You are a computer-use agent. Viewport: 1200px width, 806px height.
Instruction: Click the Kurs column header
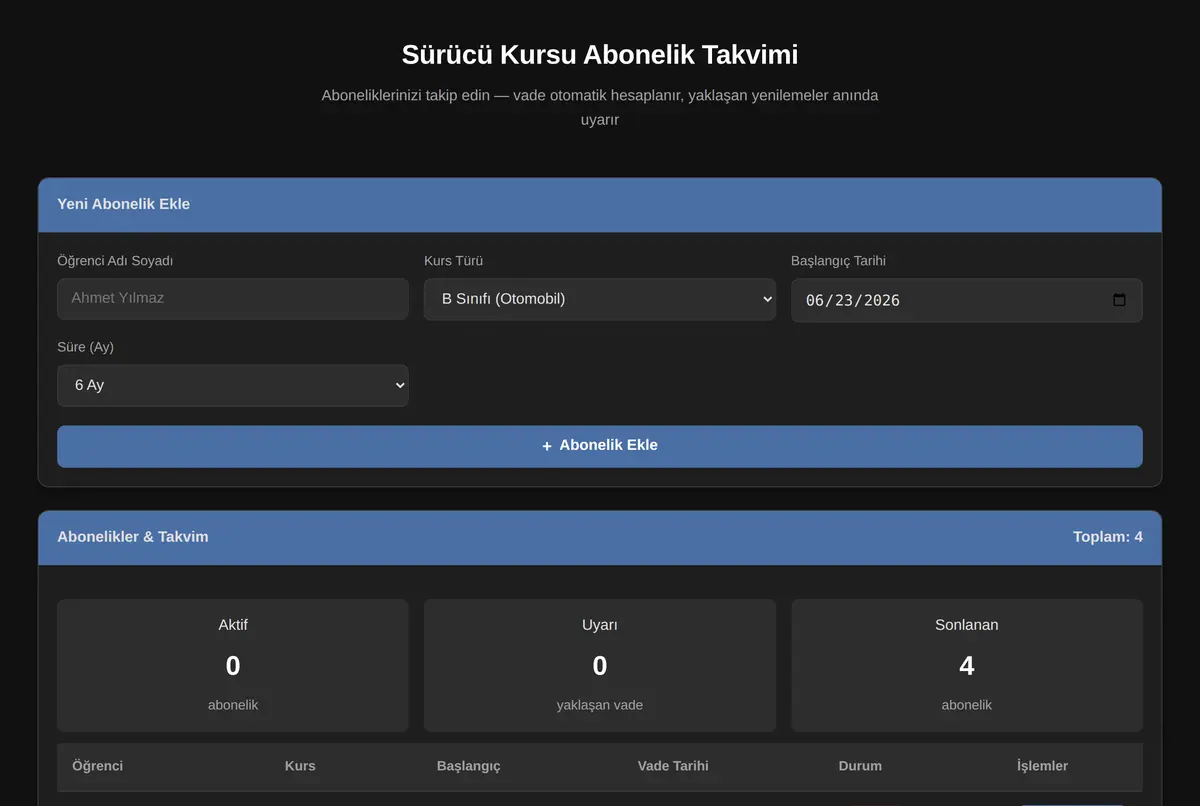(300, 766)
